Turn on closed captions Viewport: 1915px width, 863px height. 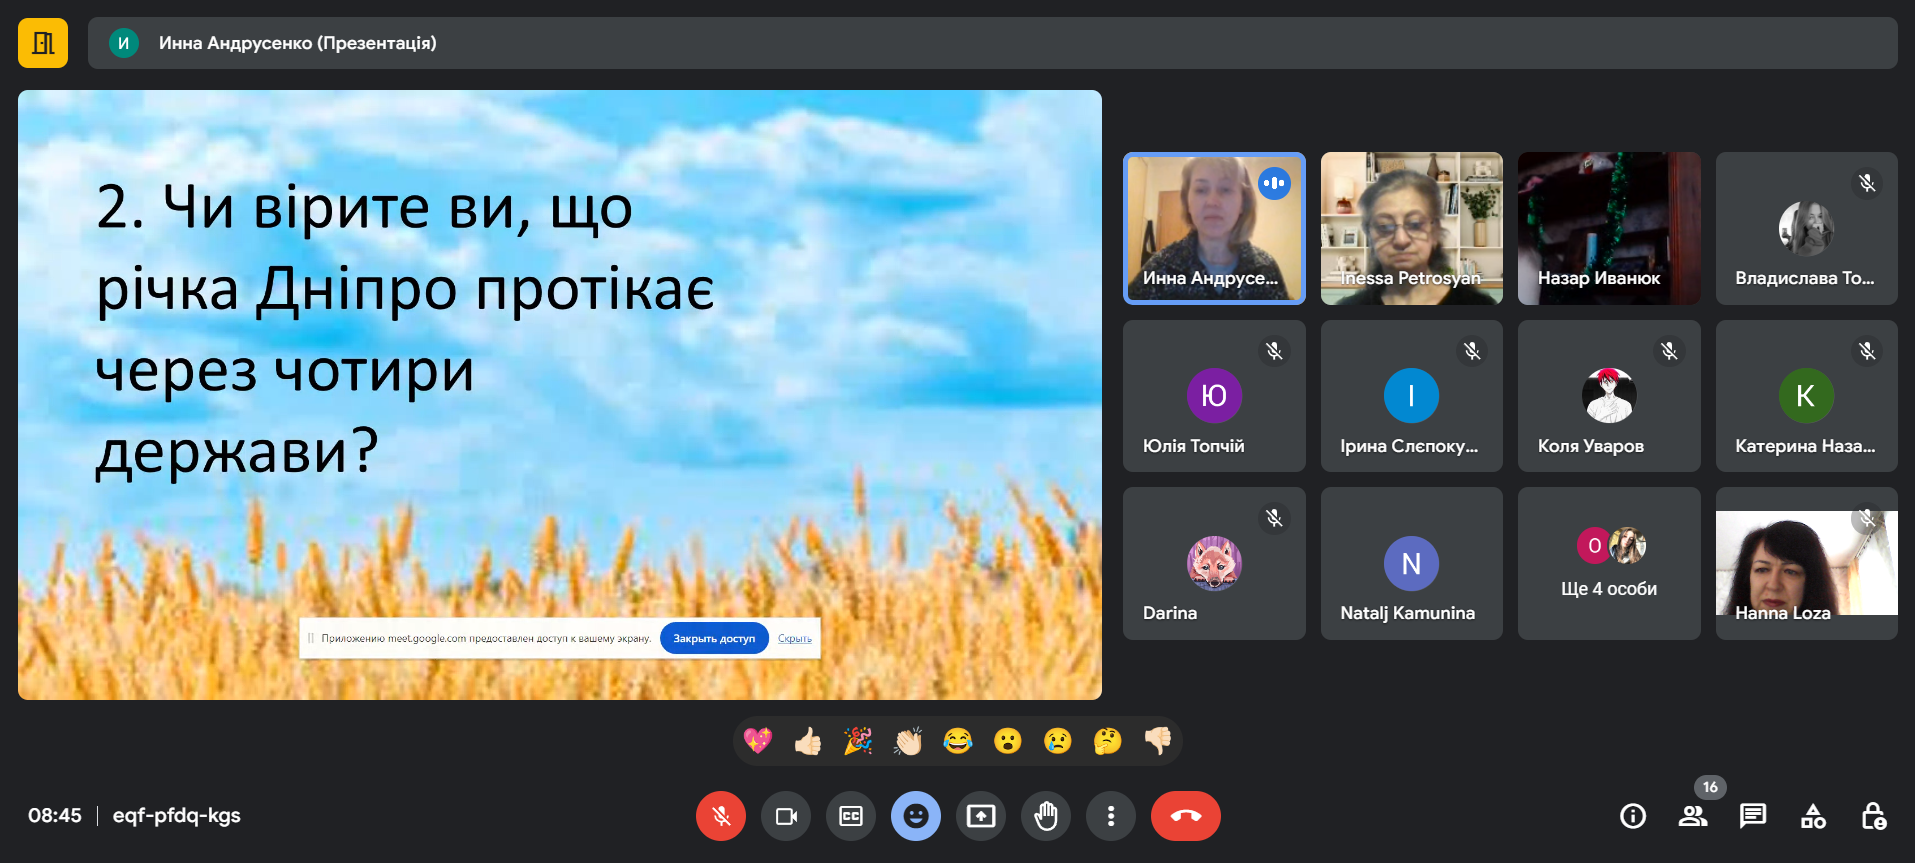click(x=851, y=816)
